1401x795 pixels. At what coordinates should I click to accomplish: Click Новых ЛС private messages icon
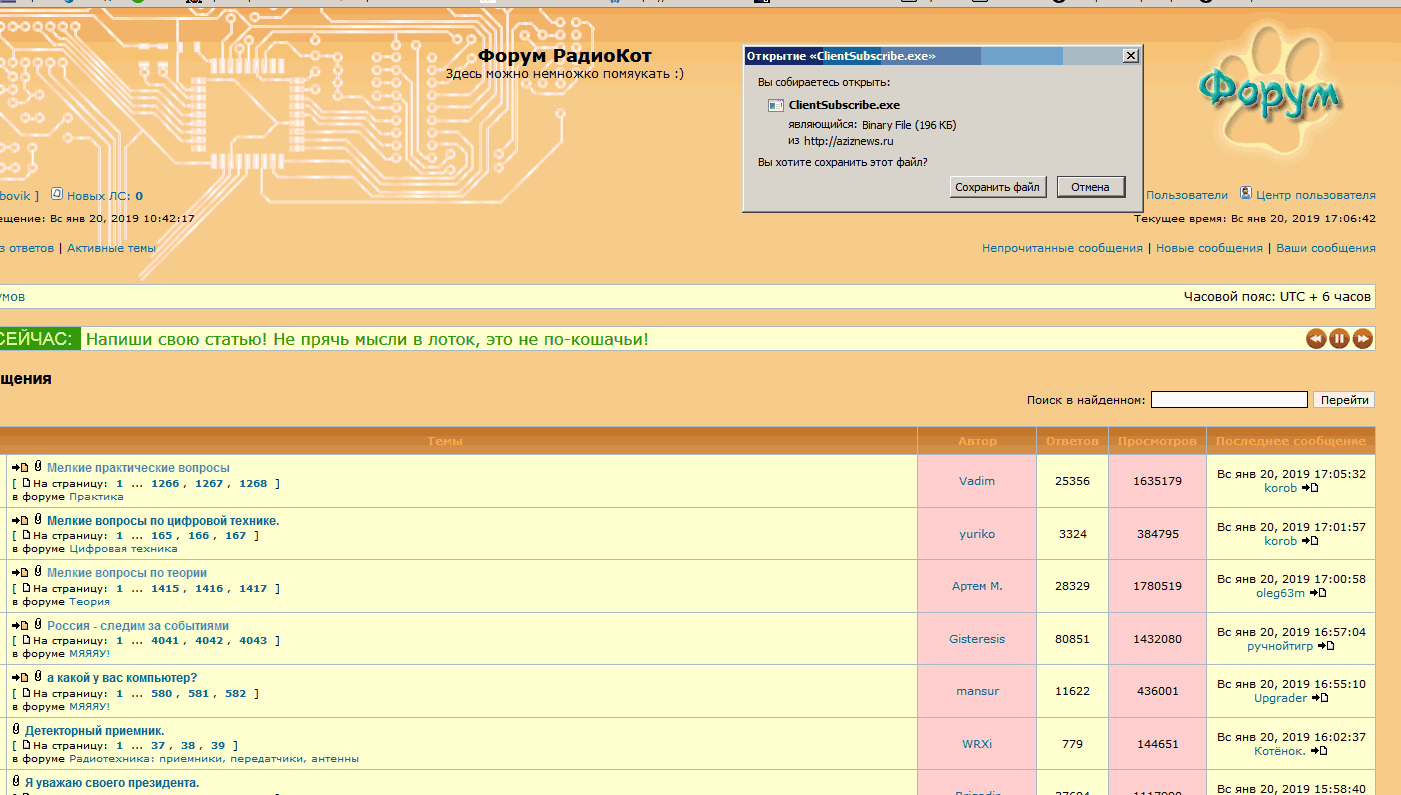(x=57, y=194)
